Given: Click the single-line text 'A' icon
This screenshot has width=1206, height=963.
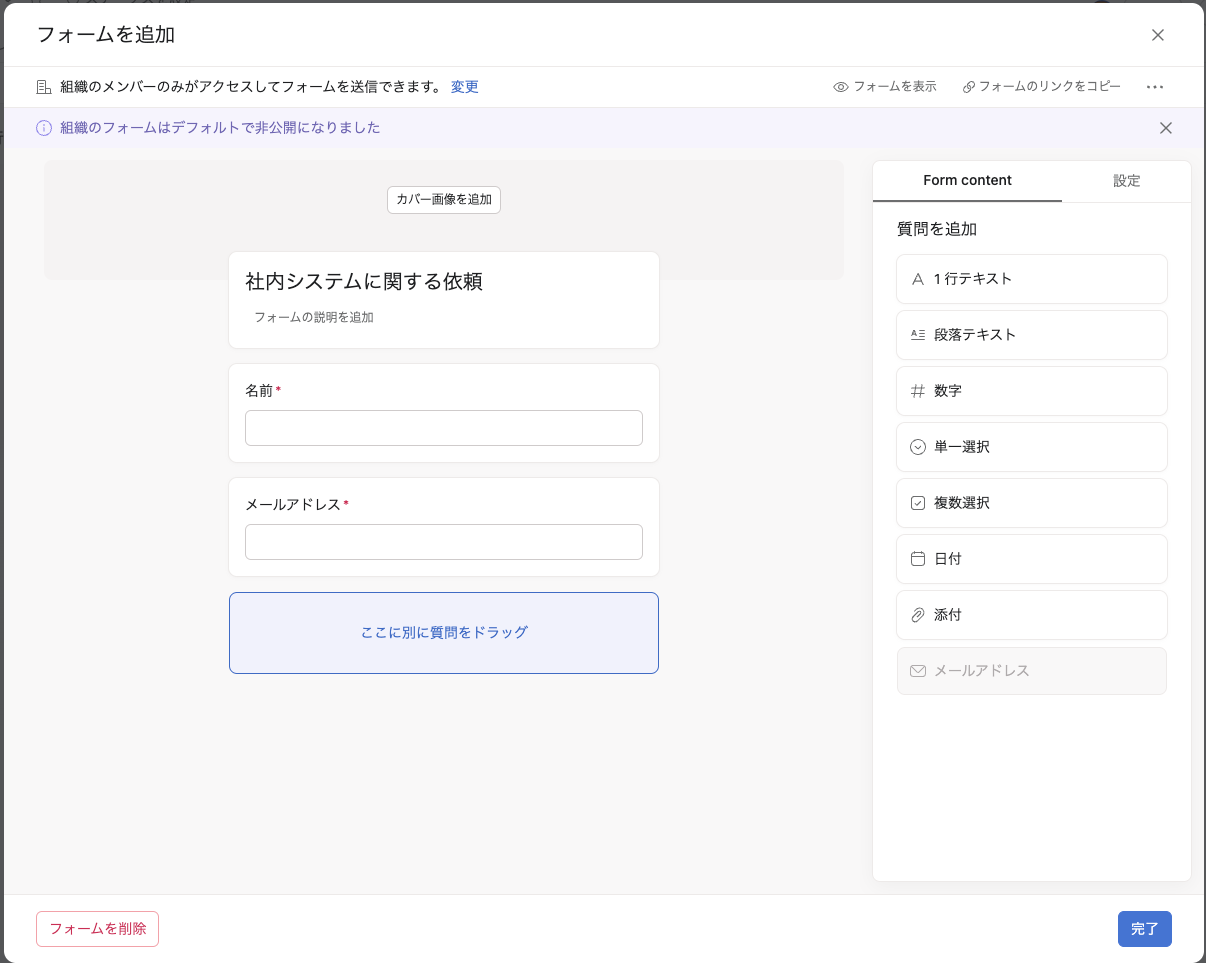Looking at the screenshot, I should tap(918, 279).
